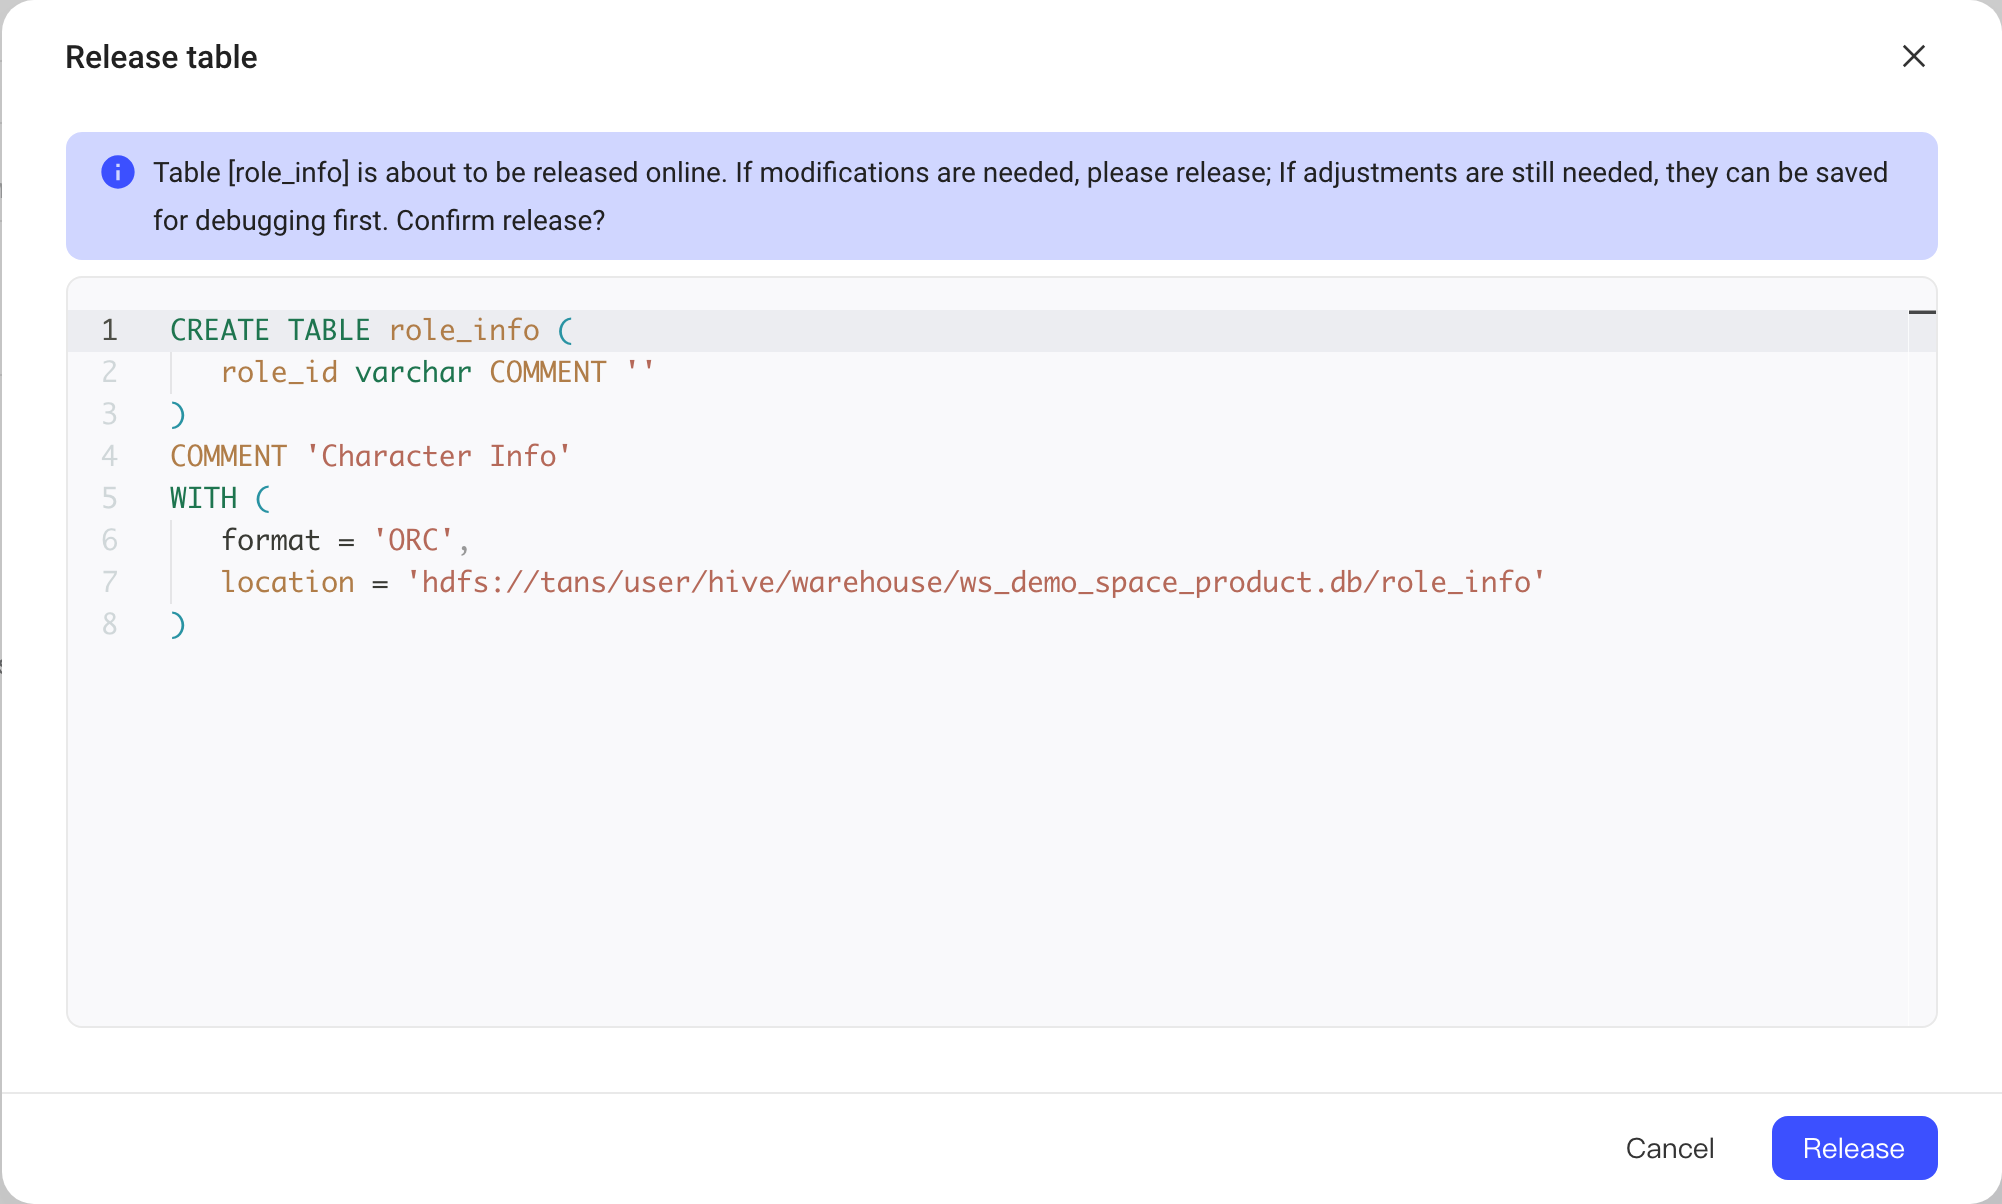Confirm with the Release button

tap(1854, 1147)
